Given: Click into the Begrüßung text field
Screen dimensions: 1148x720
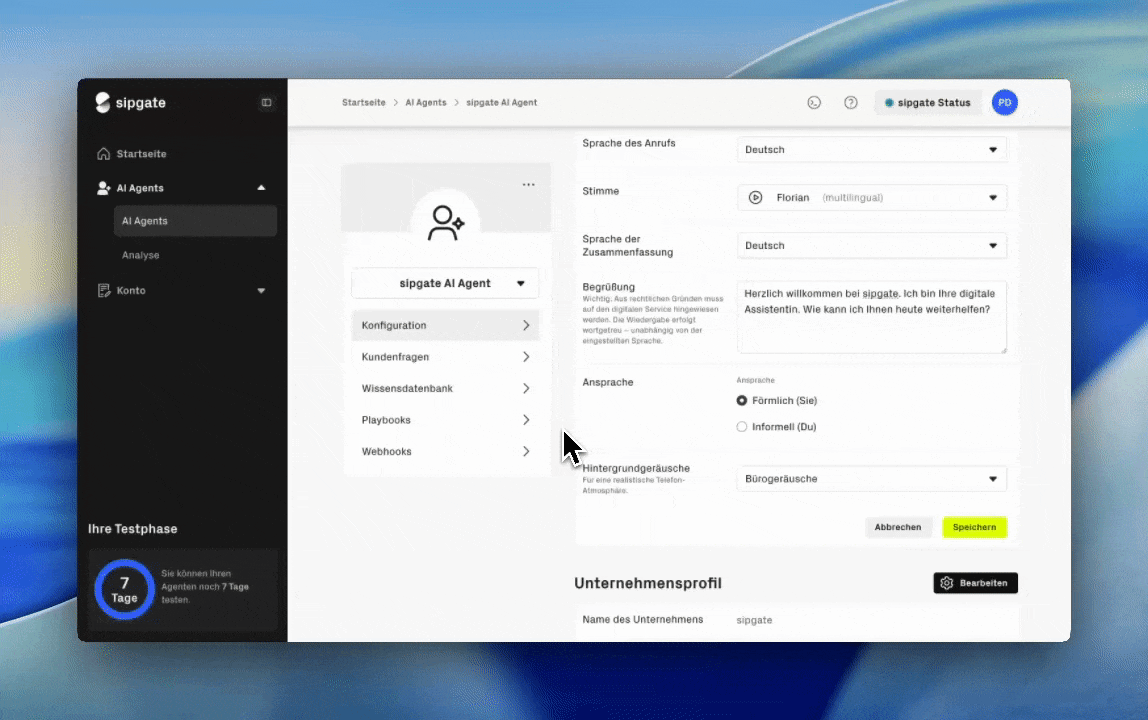Looking at the screenshot, I should [871, 317].
